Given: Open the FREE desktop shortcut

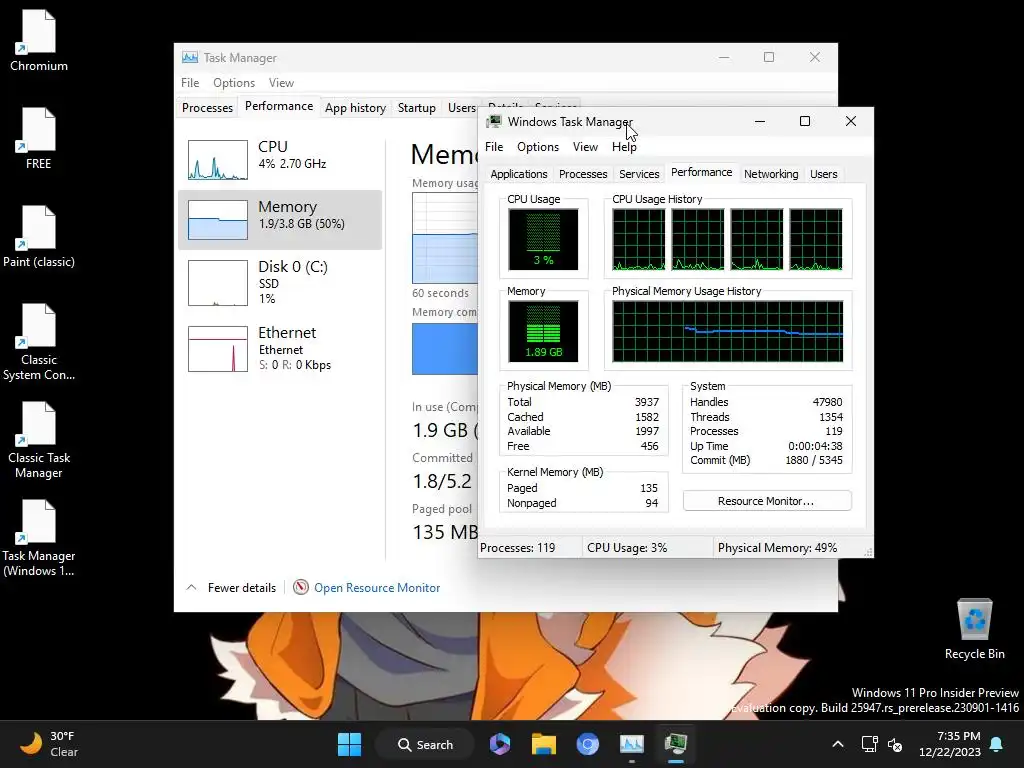Looking at the screenshot, I should [39, 138].
